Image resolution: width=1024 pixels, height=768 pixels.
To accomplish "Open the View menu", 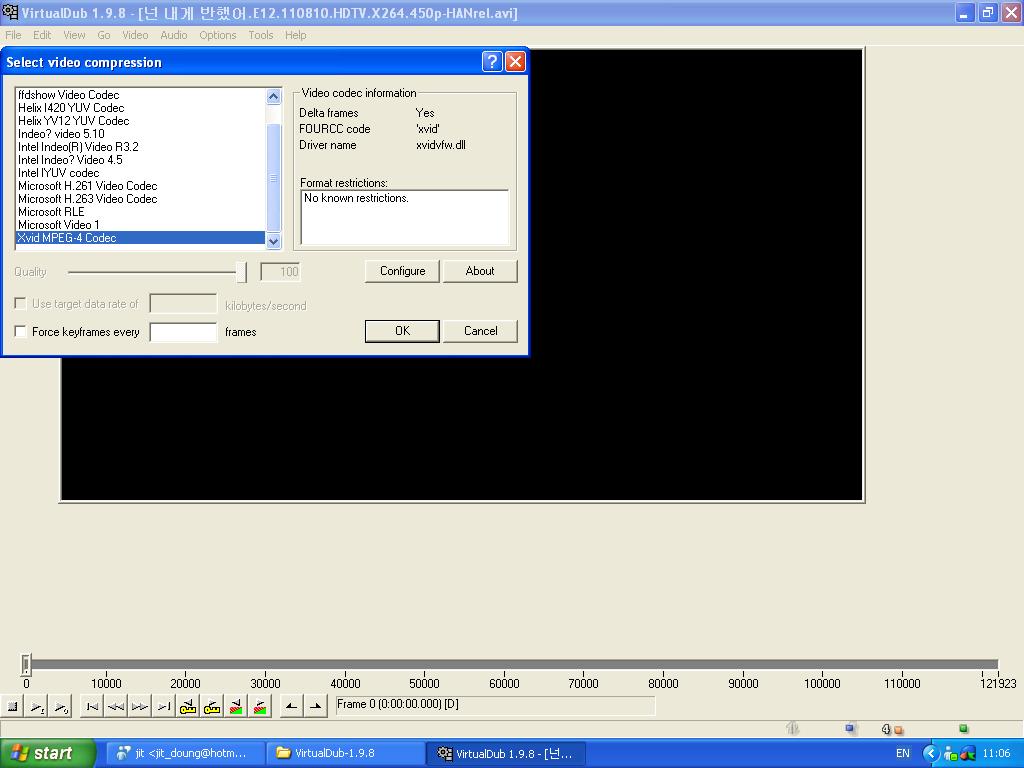I will click(74, 35).
